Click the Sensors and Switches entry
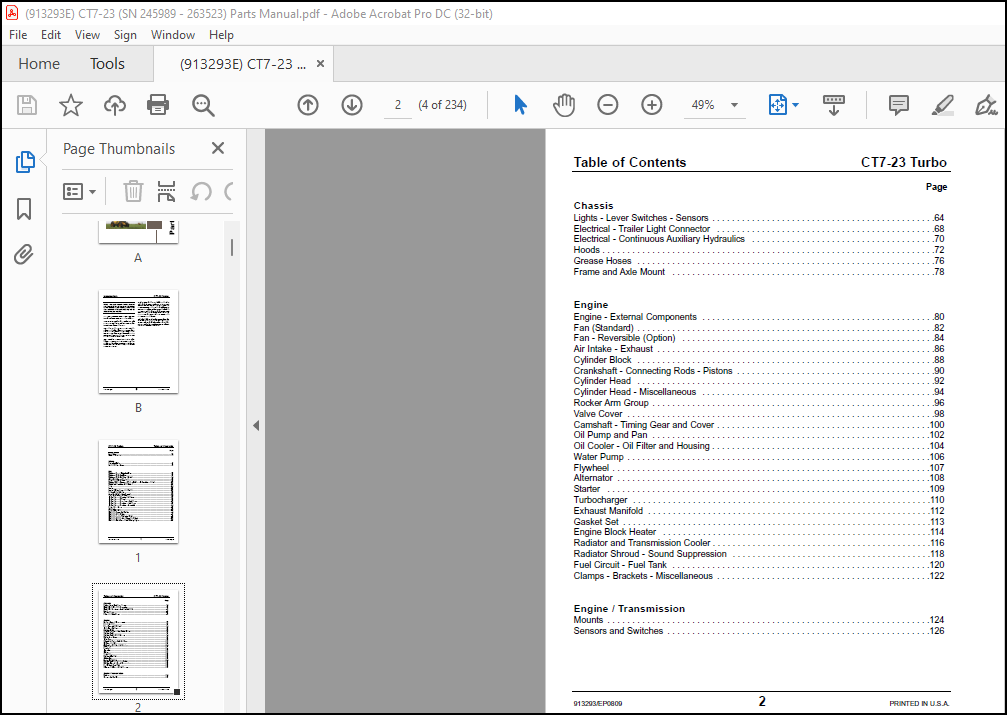This screenshot has width=1007, height=715. [x=758, y=631]
